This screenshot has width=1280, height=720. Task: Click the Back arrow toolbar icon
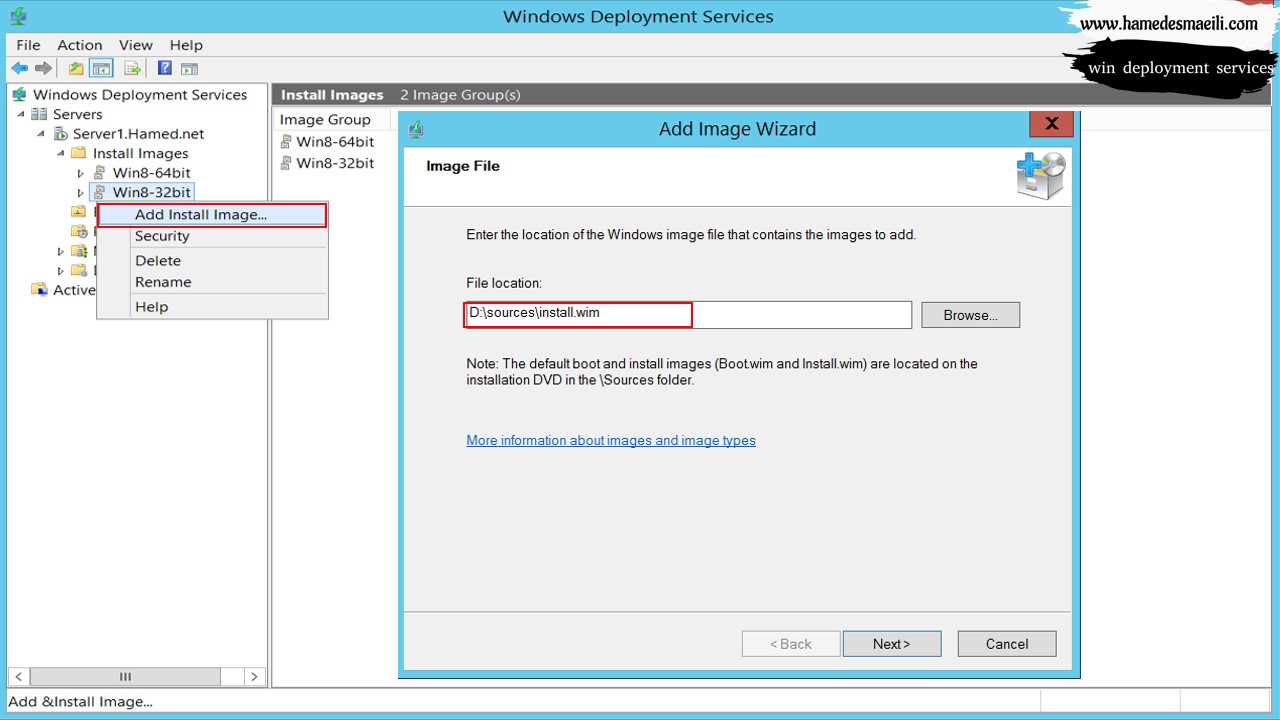click(x=19, y=68)
